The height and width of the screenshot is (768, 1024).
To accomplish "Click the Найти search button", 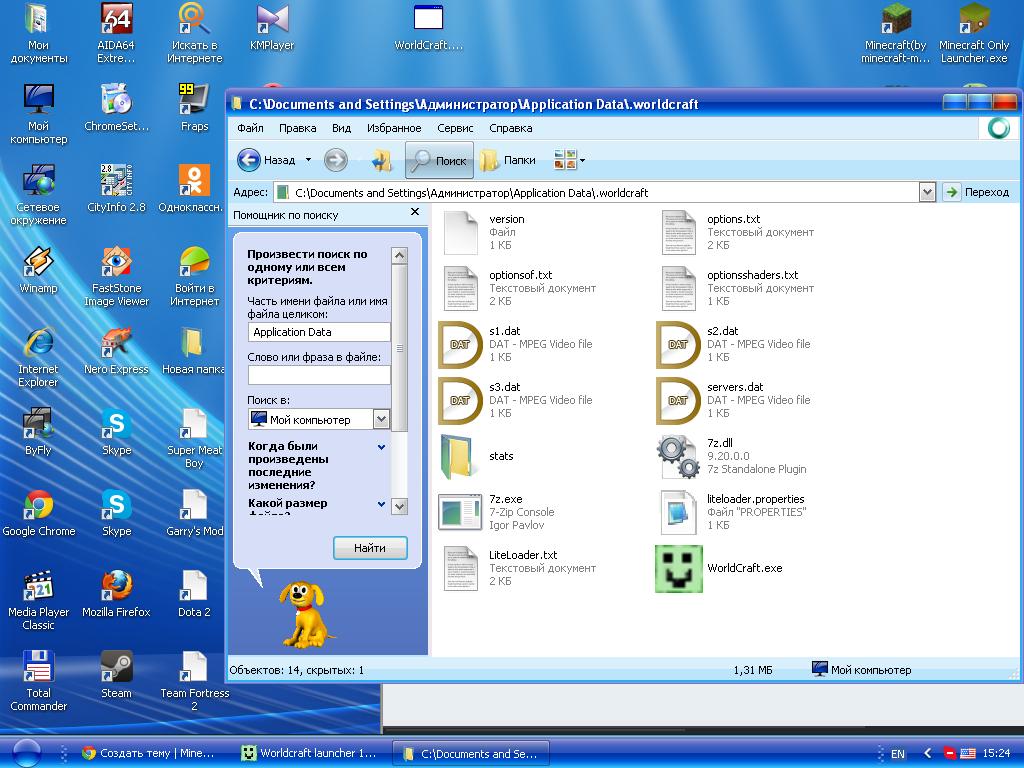I will (370, 548).
